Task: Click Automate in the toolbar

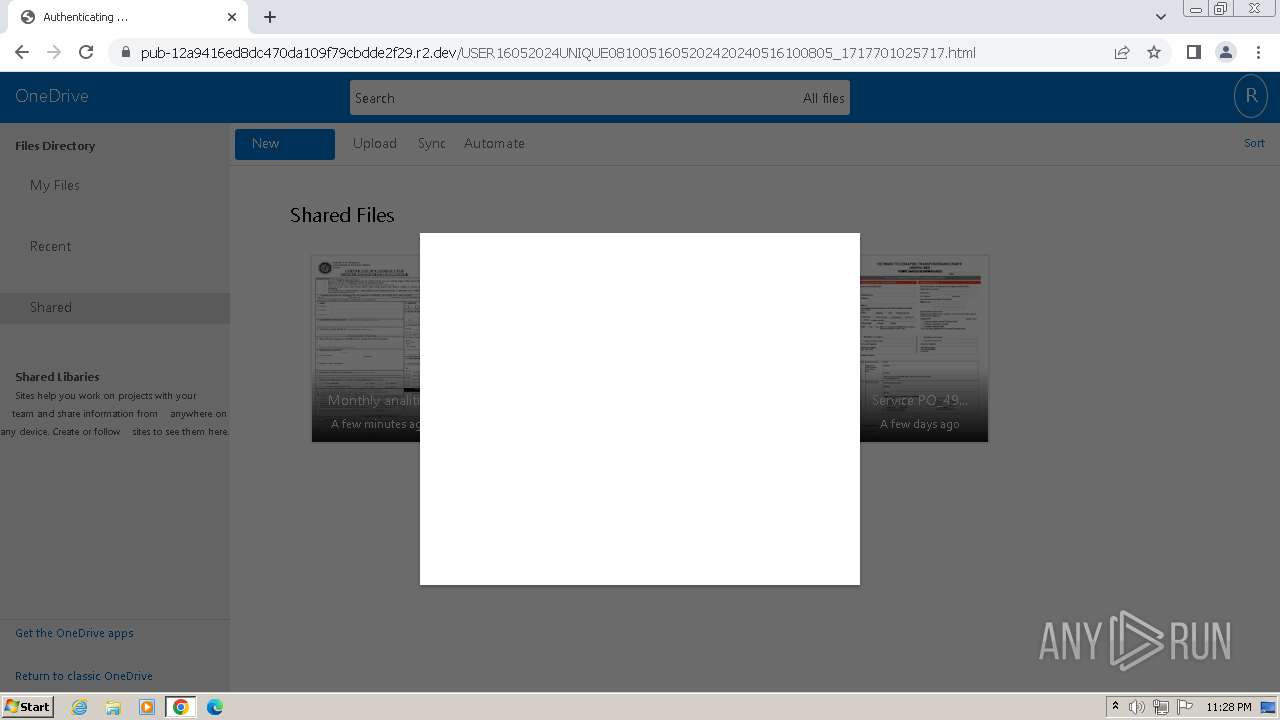Action: click(494, 144)
